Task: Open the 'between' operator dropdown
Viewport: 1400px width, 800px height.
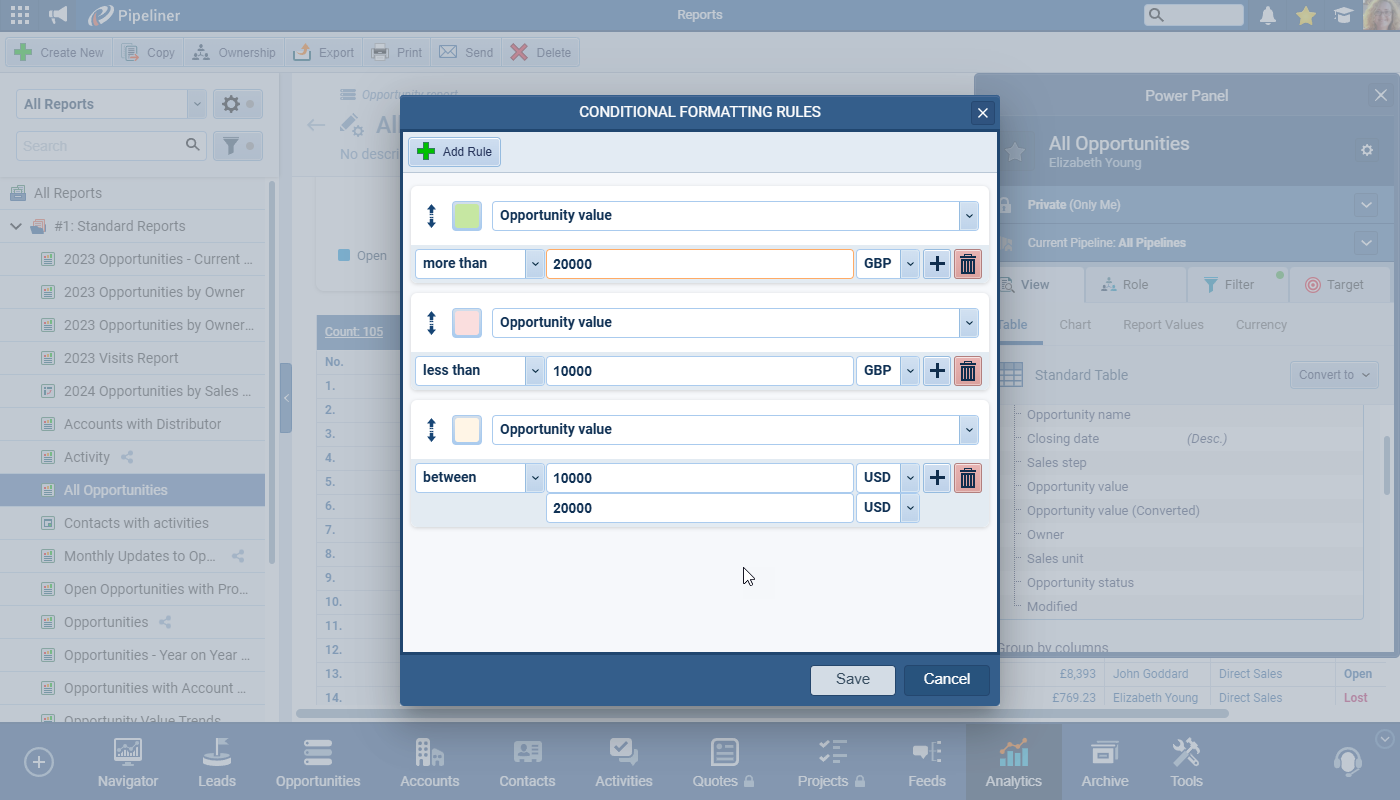Action: coord(479,478)
